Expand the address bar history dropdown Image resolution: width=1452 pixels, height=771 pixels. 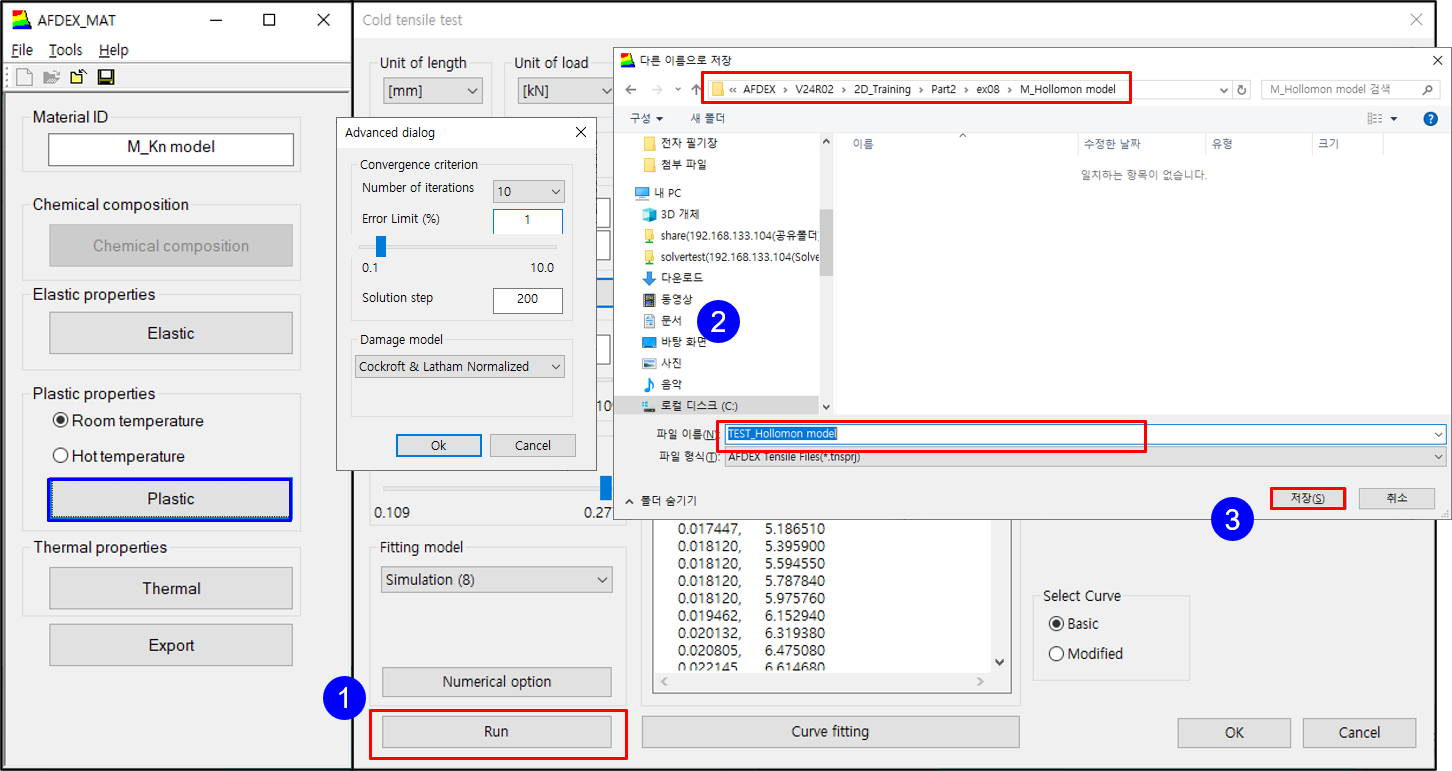pos(1225,89)
